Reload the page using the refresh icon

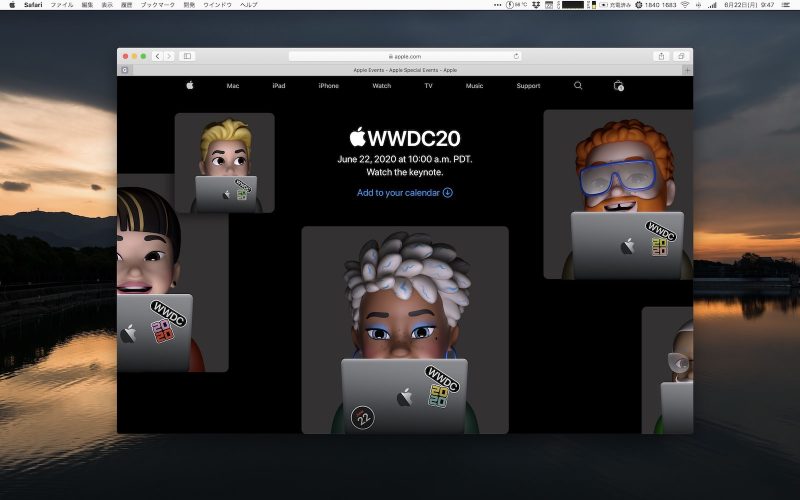click(516, 56)
